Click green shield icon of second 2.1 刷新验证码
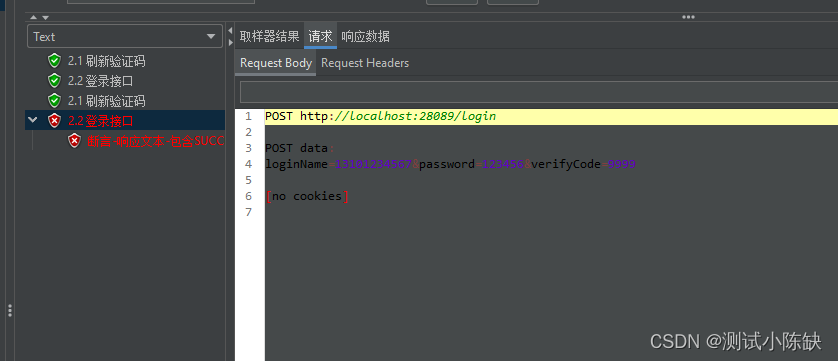838x361 pixels. [55, 101]
